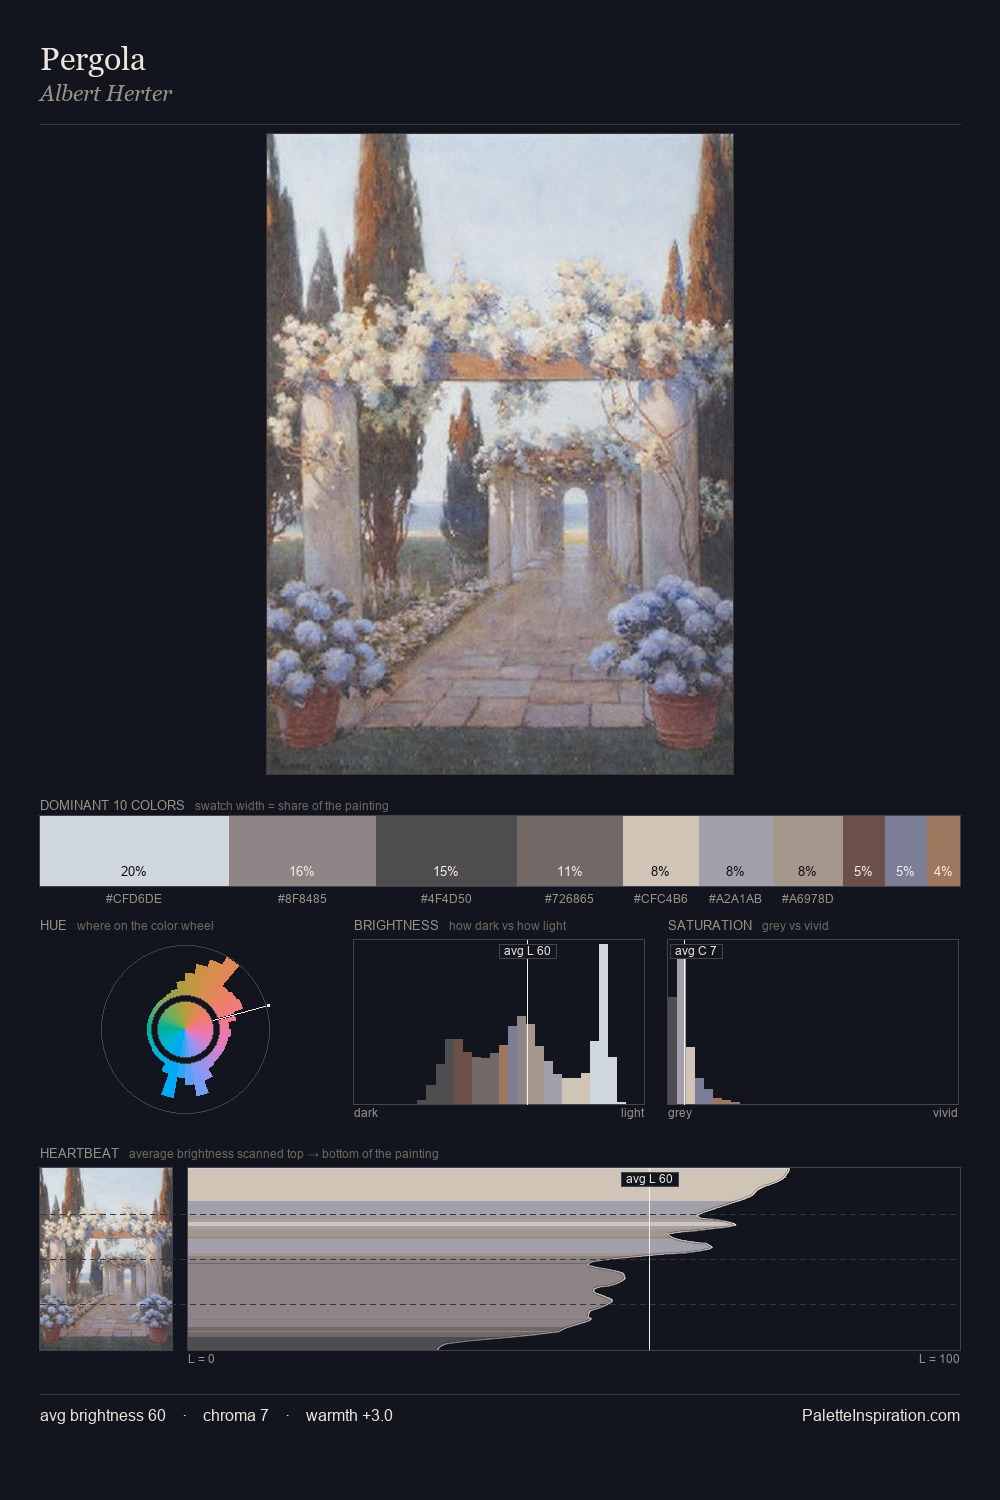Viewport: 1000px width, 1500px height.
Task: Click the #CFD6DE pale blue swatch labeled 20%
Action: pos(134,851)
